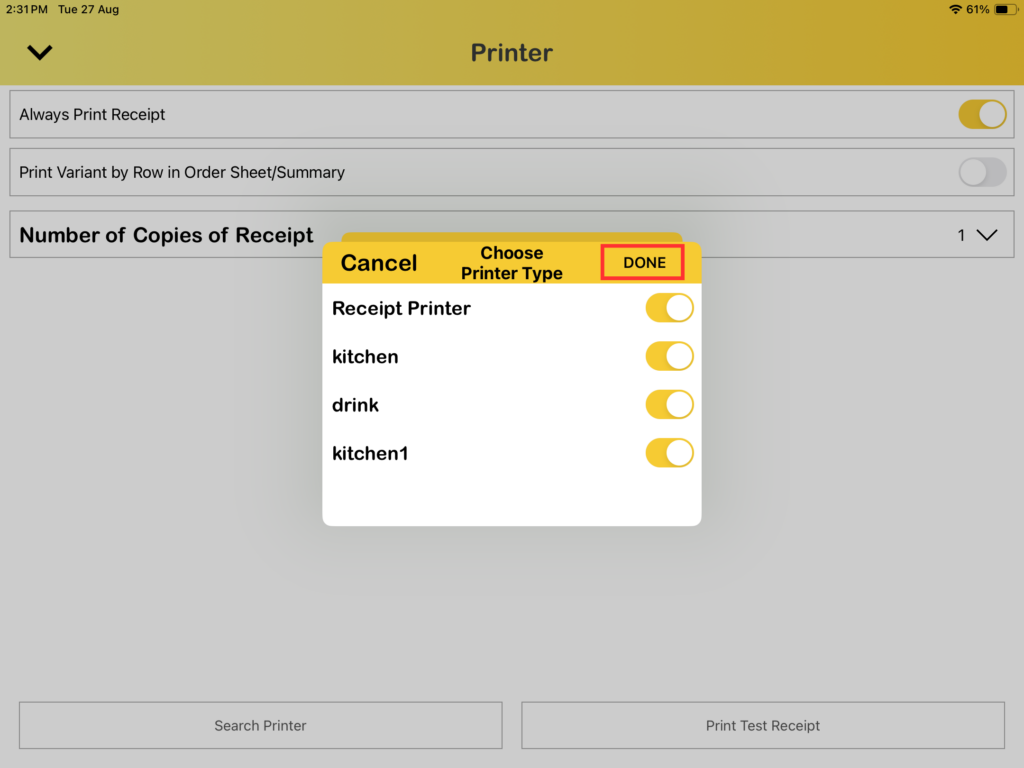Toggle the Receipt Printer switch
The width and height of the screenshot is (1024, 768).
669,308
